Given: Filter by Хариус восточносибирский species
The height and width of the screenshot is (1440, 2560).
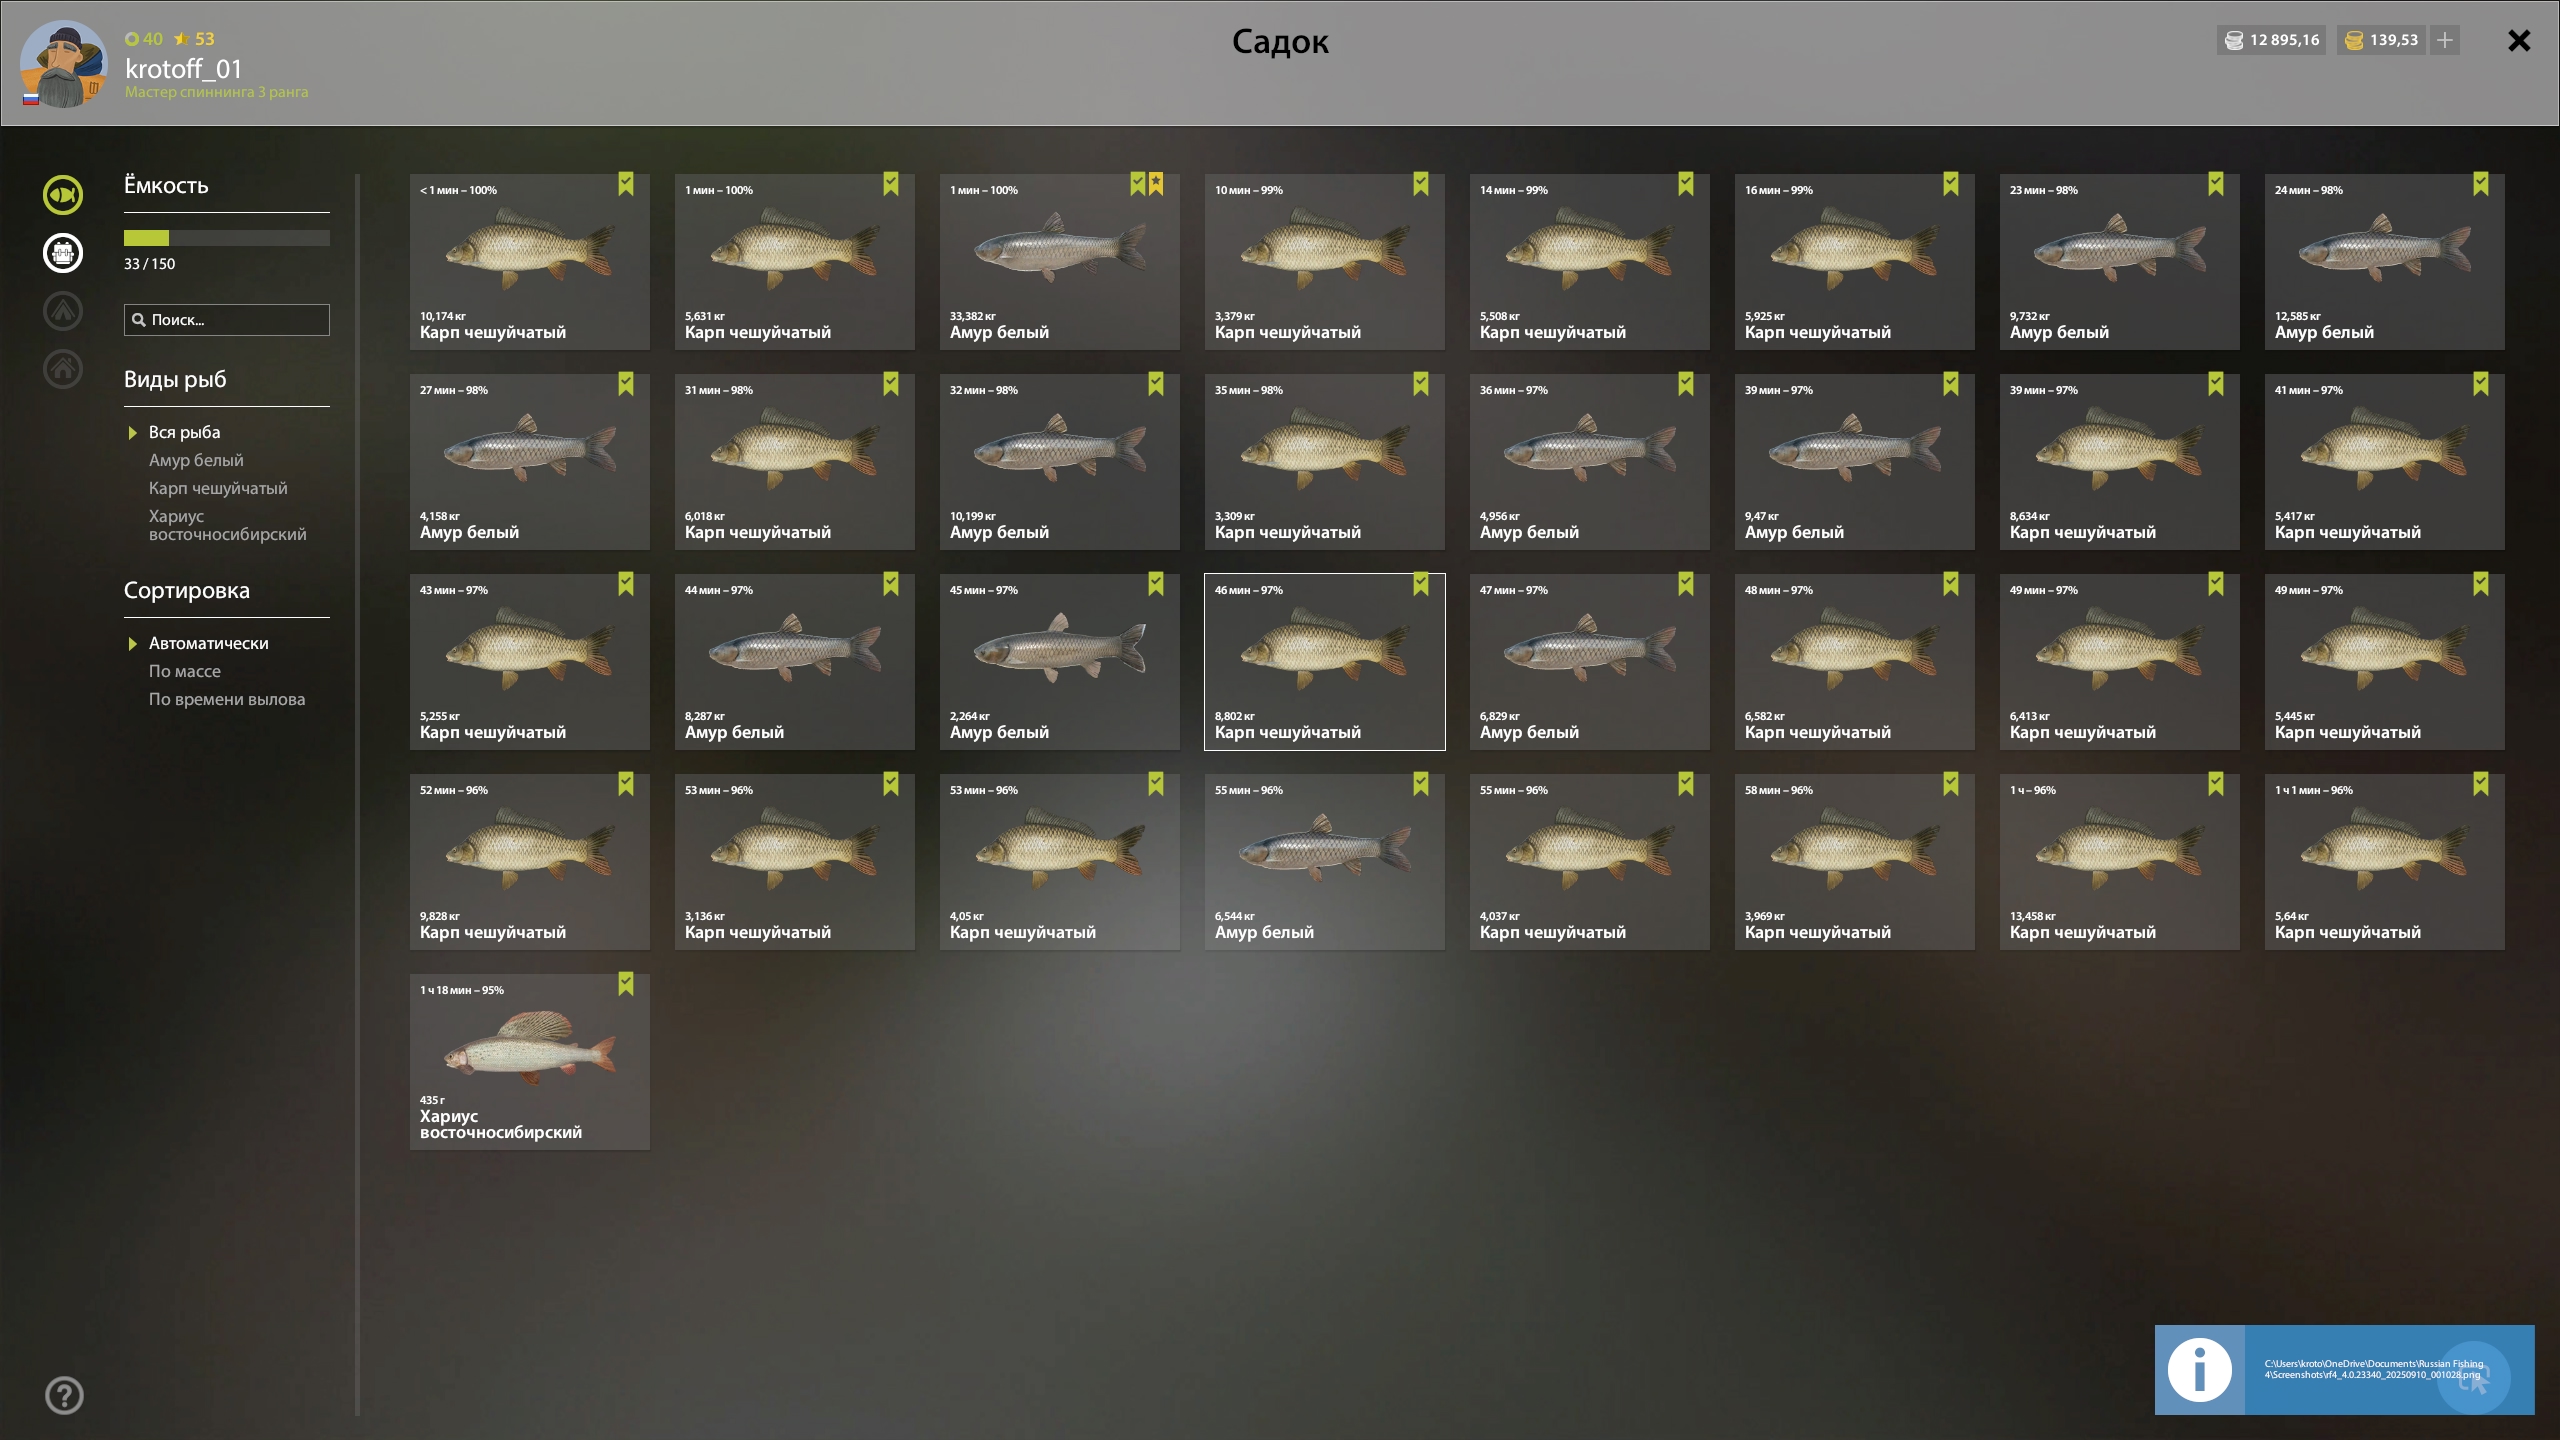Looking at the screenshot, I should click(227, 525).
